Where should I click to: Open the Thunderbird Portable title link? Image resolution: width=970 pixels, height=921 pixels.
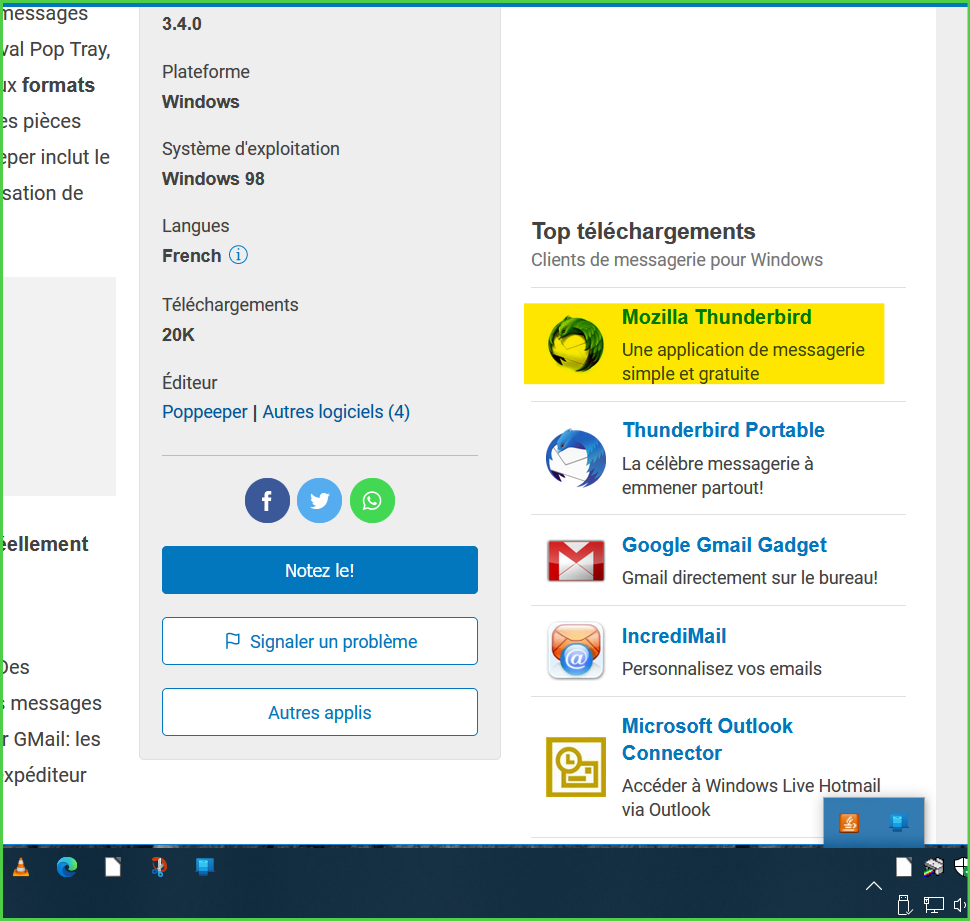coord(723,430)
